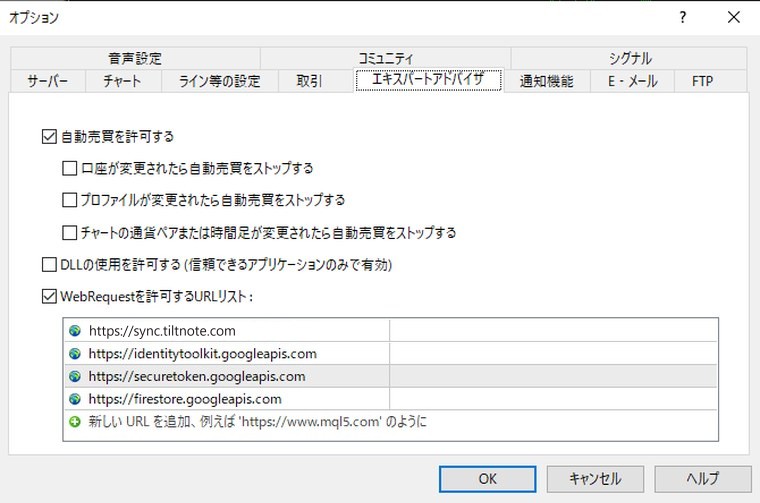
Task: Close the オプション dialog
Action: pyautogui.click(x=734, y=17)
